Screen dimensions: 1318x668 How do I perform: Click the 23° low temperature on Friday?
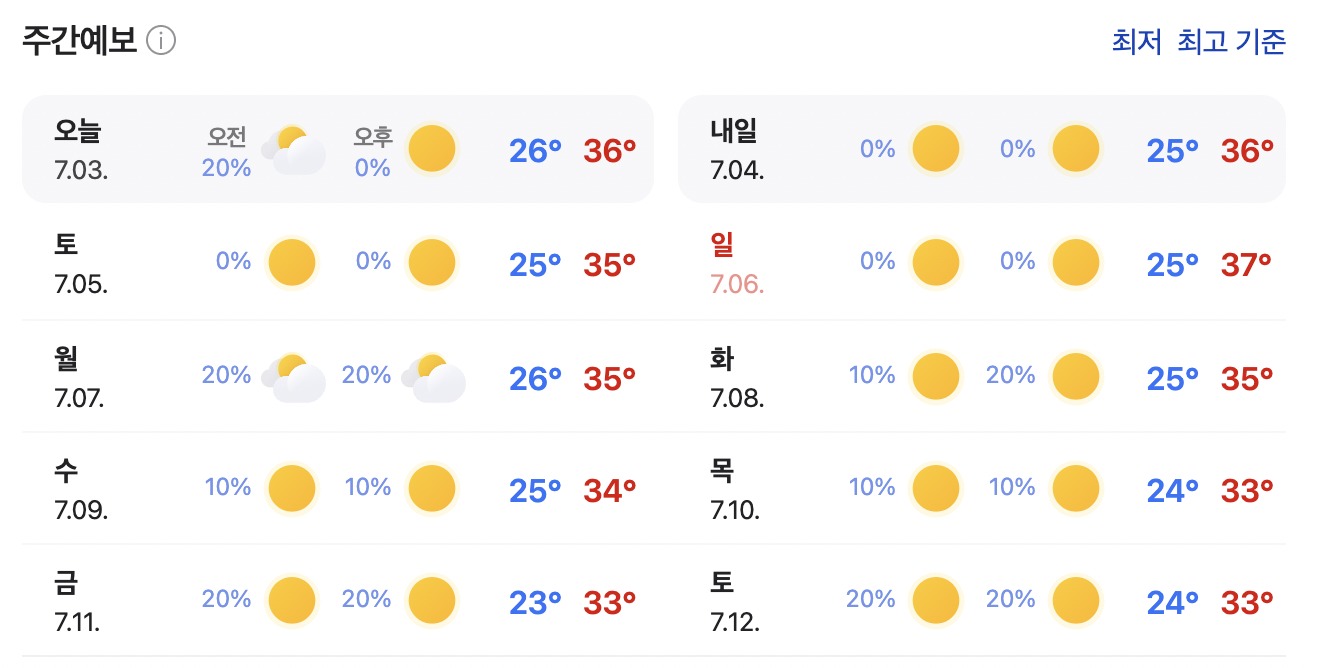click(x=535, y=603)
